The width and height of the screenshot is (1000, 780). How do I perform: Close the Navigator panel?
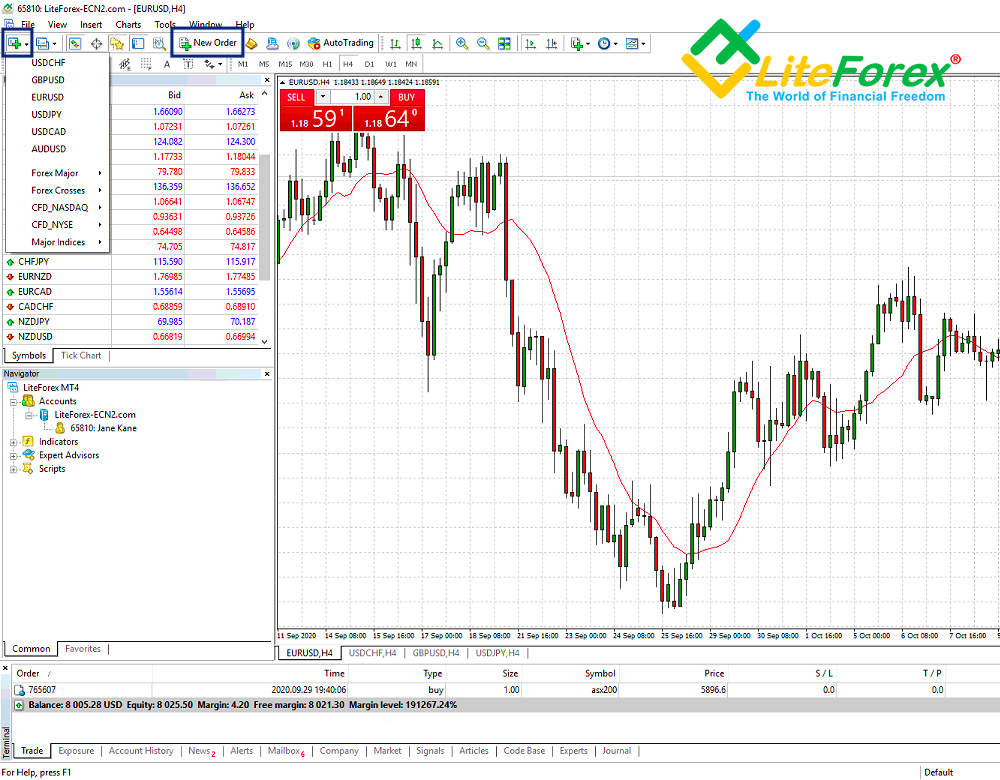tap(267, 374)
